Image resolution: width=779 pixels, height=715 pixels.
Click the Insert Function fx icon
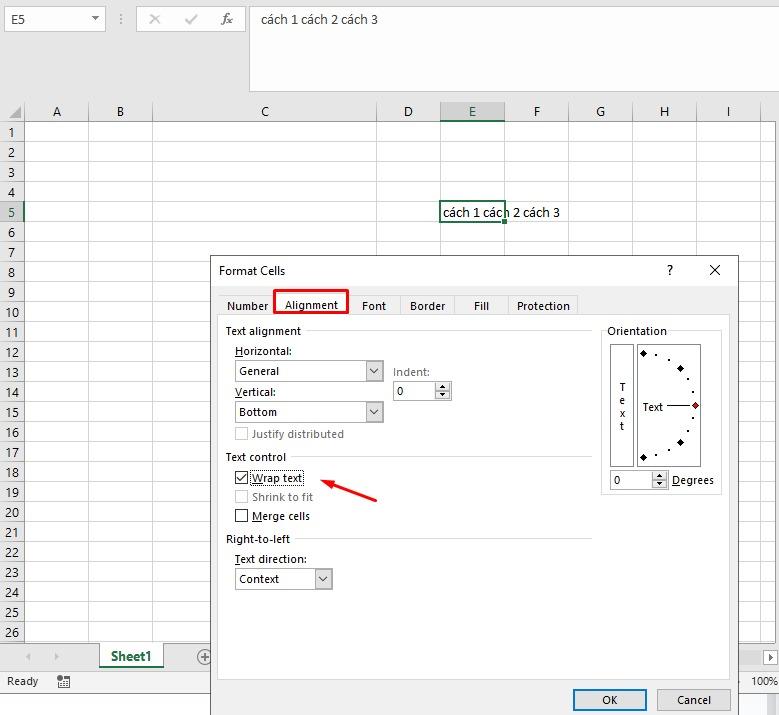[227, 19]
